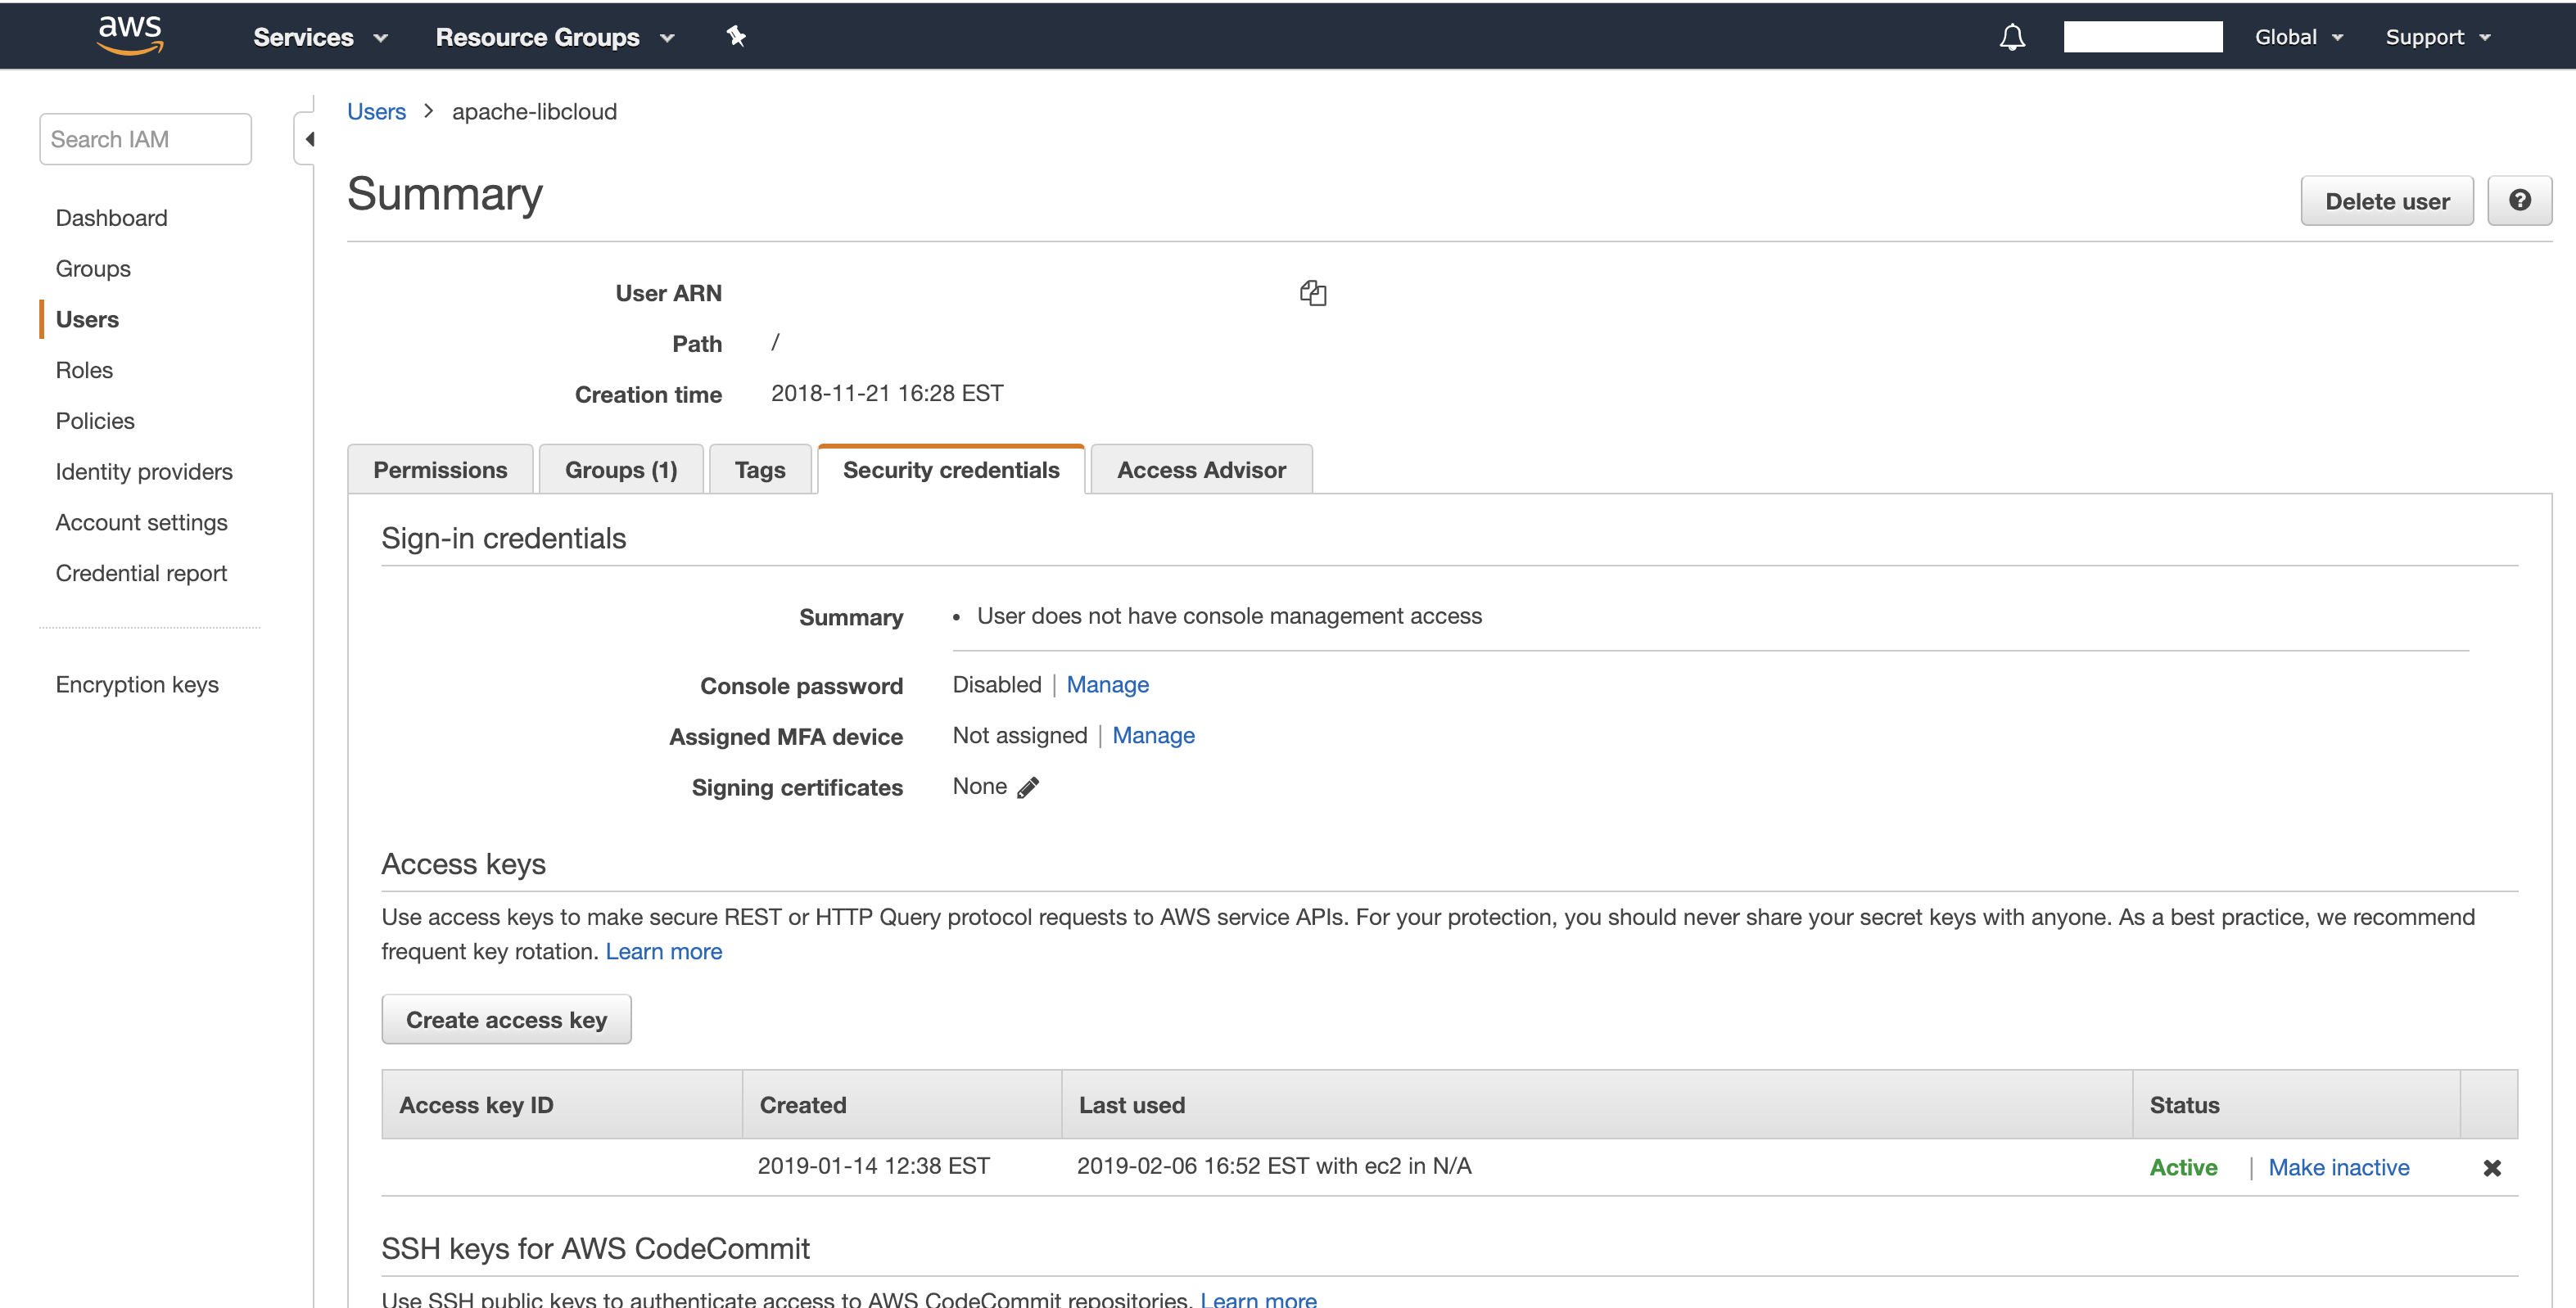The height and width of the screenshot is (1308, 2576).
Task: Click the Sign-in credentials heading
Action: point(503,539)
